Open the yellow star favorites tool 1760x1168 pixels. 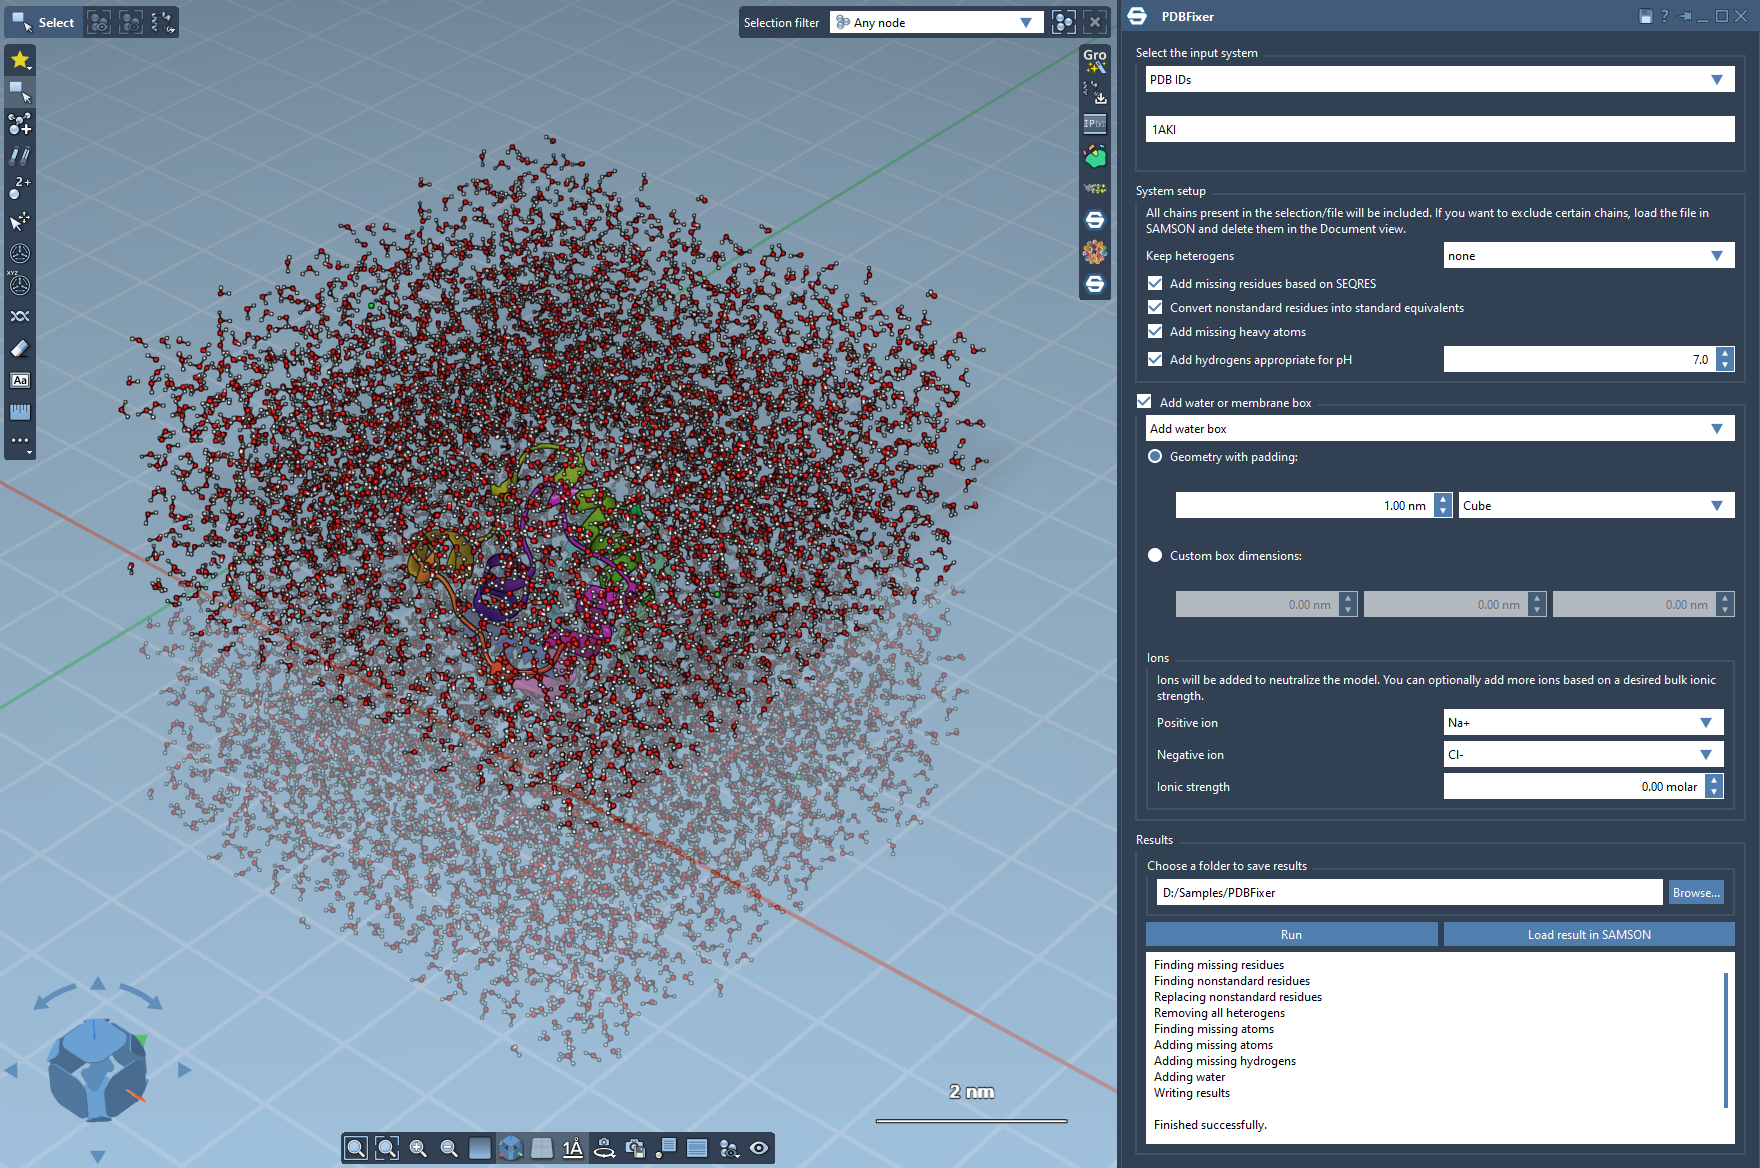click(x=20, y=60)
